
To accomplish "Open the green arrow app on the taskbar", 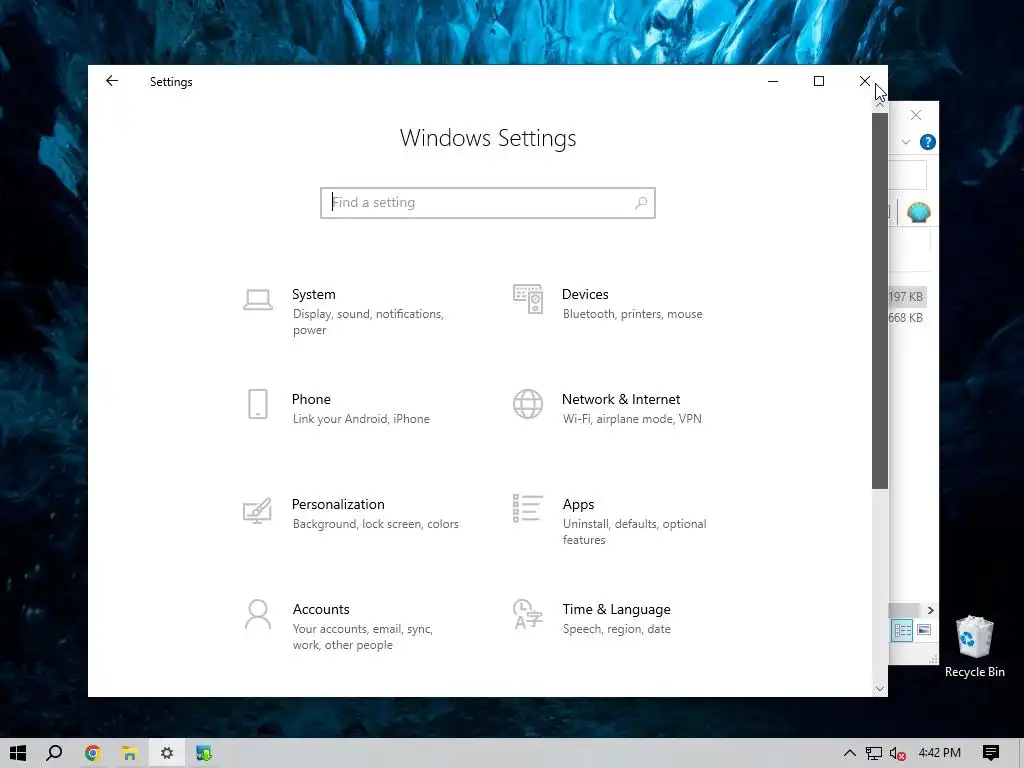I will (x=204, y=753).
